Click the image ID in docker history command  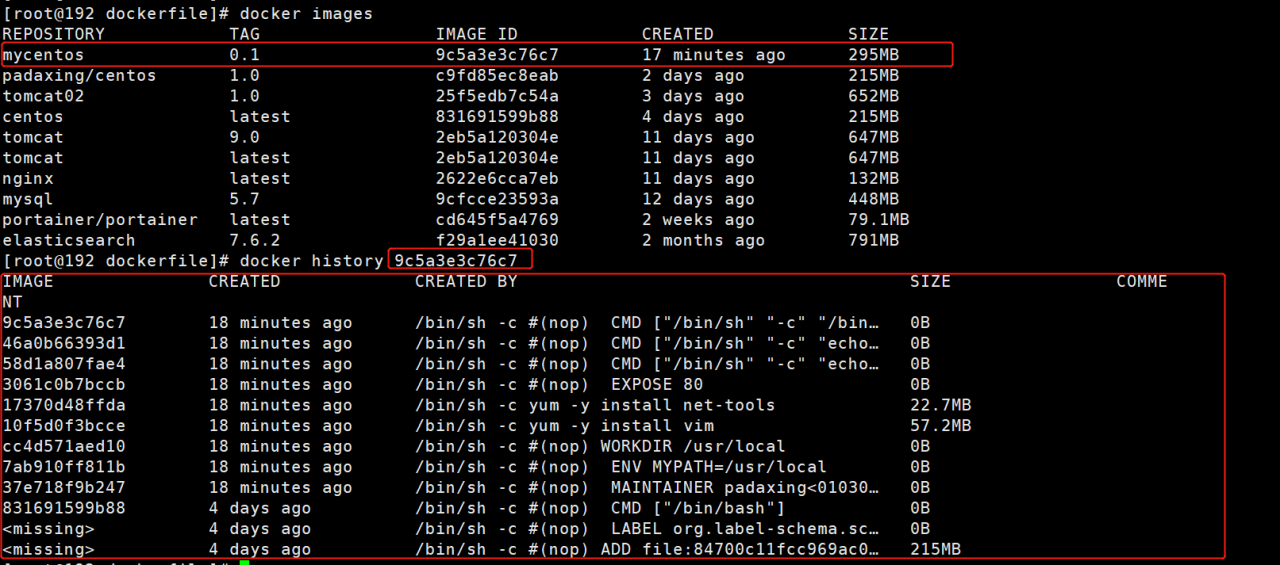(456, 261)
